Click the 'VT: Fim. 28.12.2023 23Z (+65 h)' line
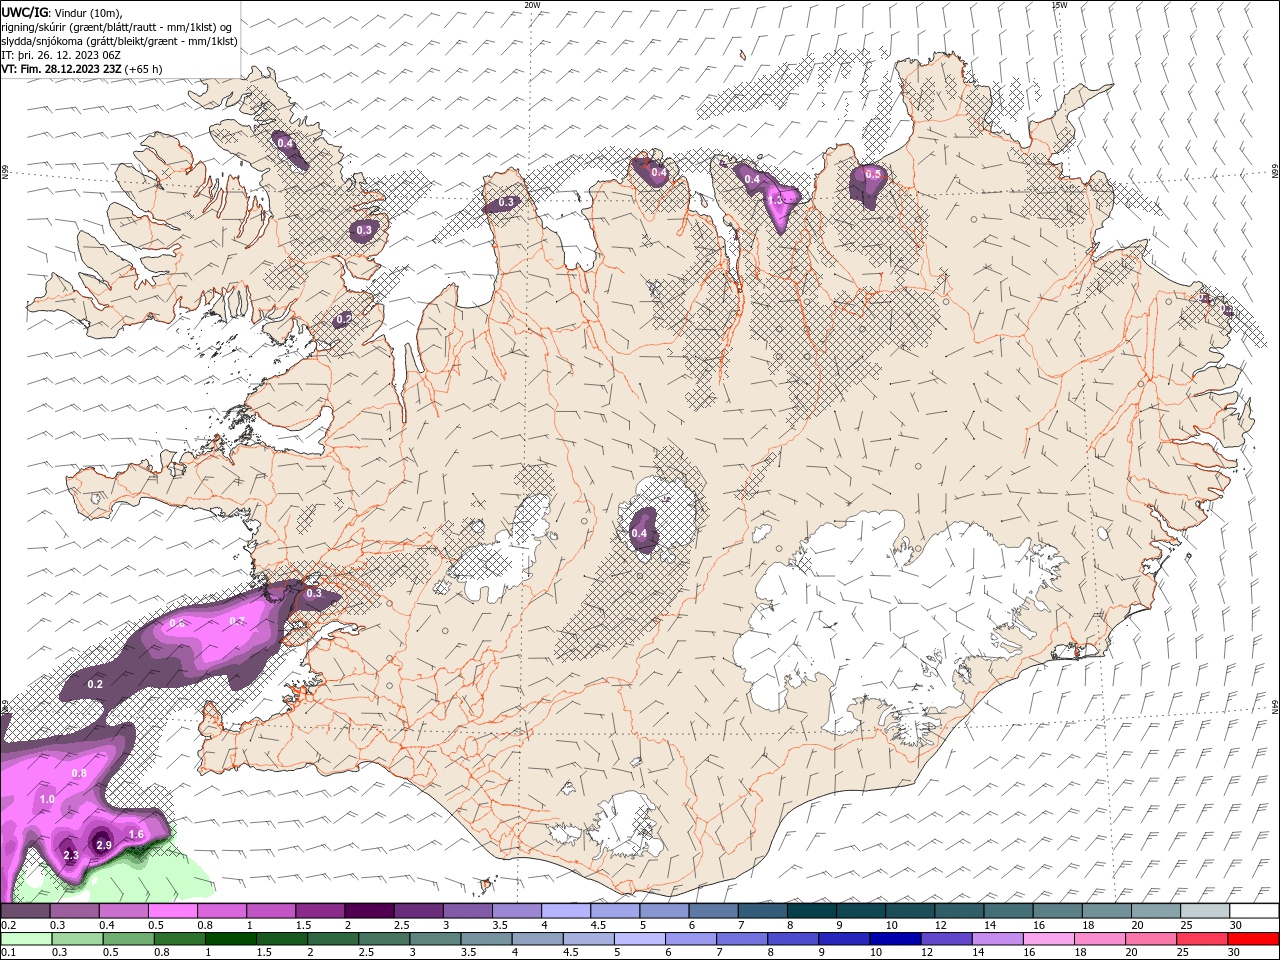 point(82,69)
